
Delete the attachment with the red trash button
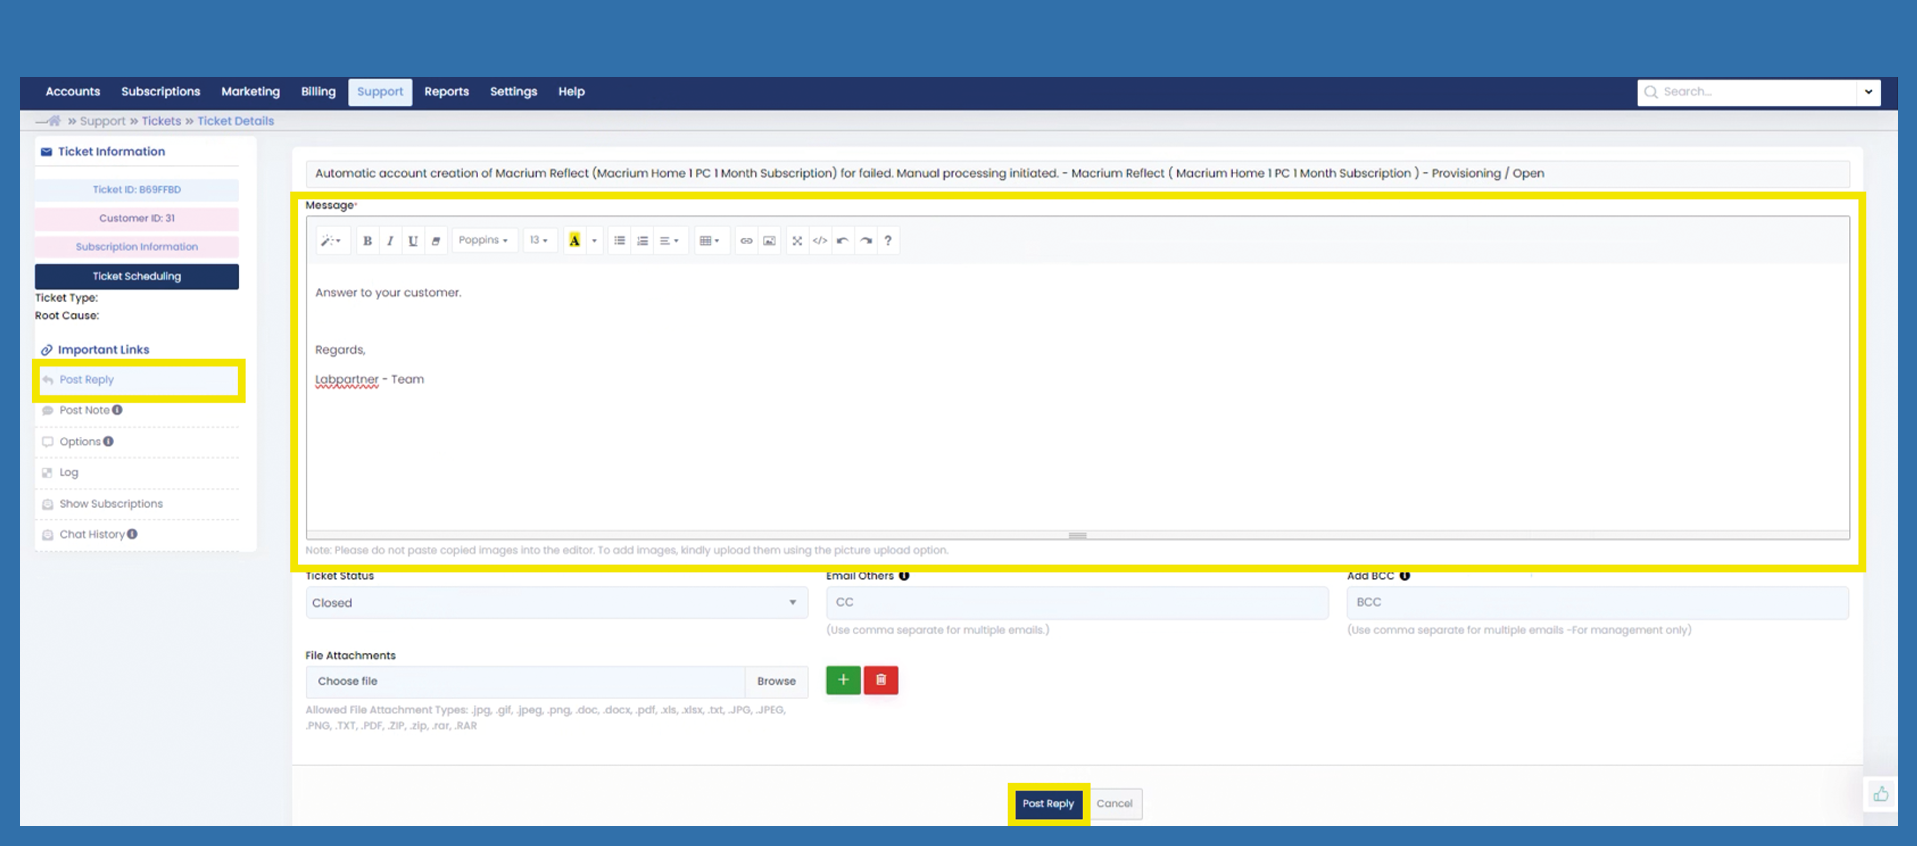881,680
